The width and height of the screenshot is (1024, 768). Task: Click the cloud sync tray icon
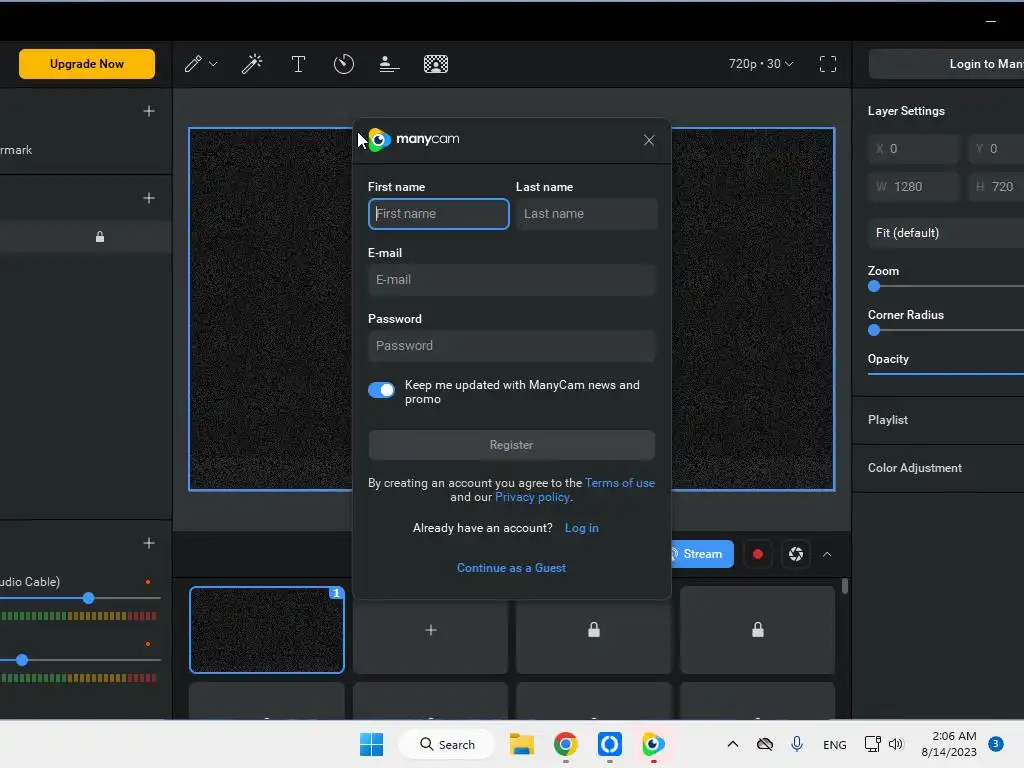[x=765, y=744]
